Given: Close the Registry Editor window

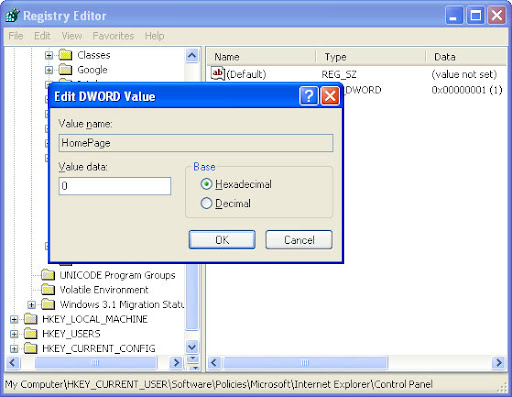Looking at the screenshot, I should (497, 15).
